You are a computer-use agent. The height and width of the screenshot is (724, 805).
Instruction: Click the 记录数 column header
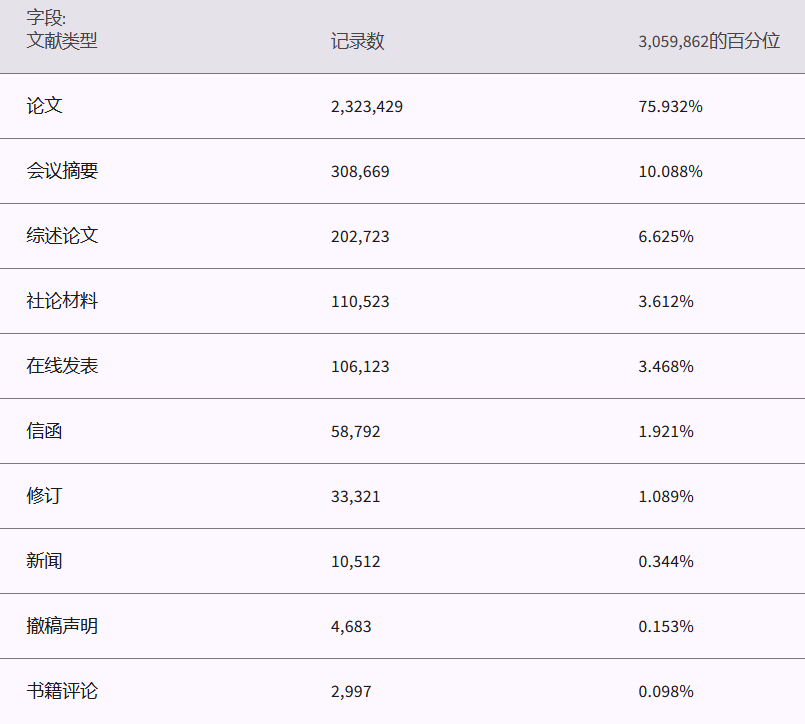click(357, 41)
